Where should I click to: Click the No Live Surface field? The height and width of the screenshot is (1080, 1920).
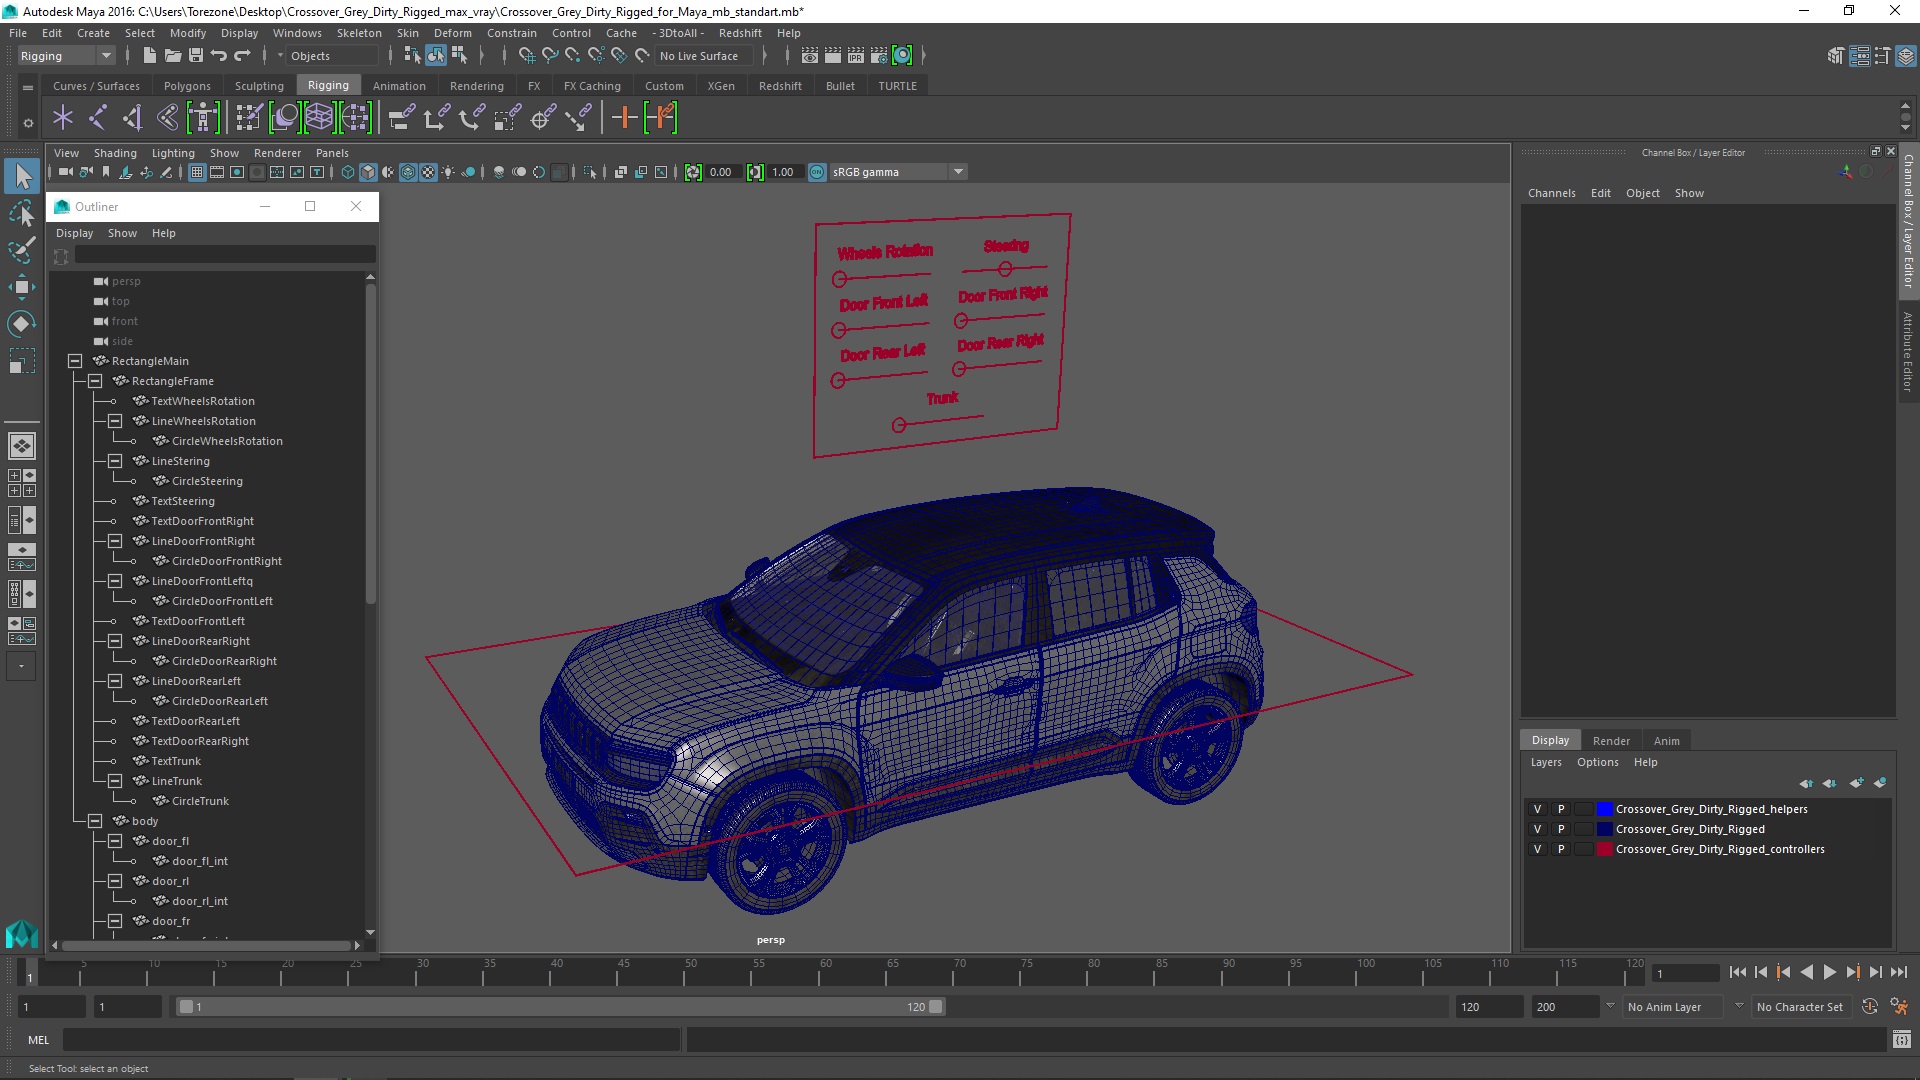click(x=704, y=56)
